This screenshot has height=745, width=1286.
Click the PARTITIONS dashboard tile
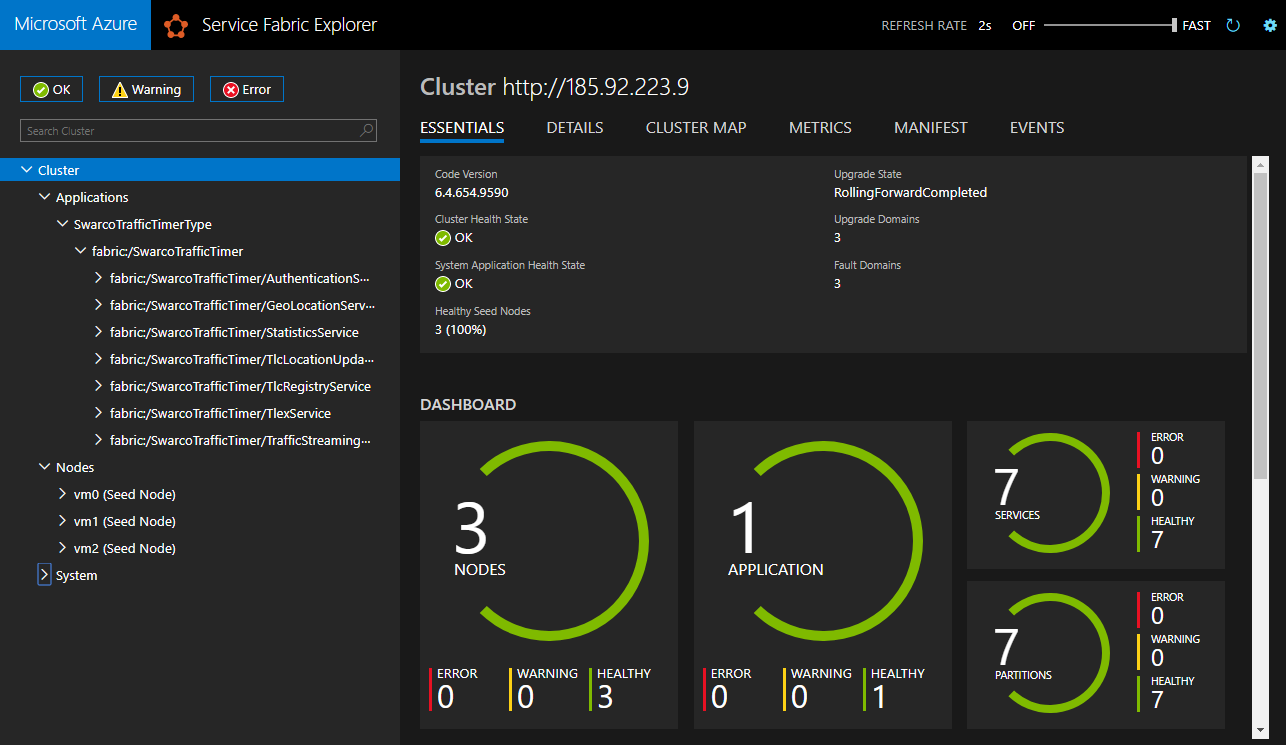1096,654
